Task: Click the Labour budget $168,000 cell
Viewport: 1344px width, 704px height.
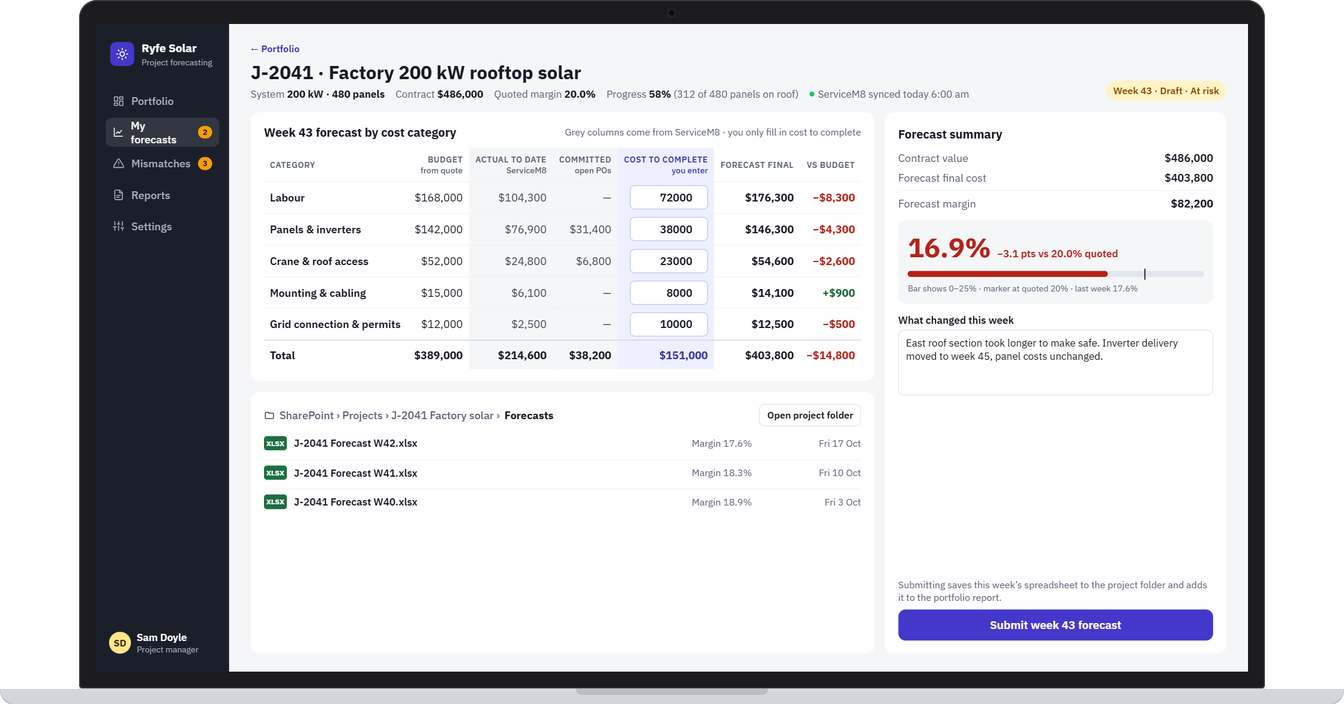Action: tap(439, 198)
